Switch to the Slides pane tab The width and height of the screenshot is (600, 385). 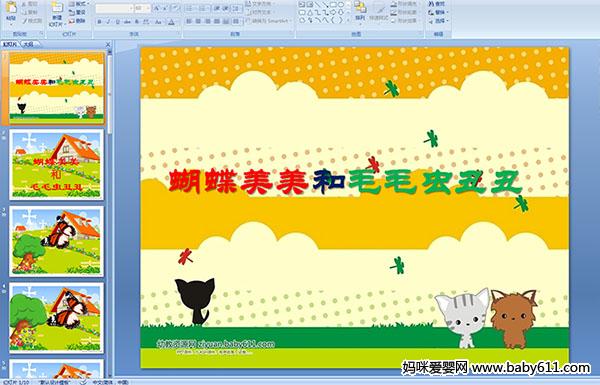[x=10, y=44]
